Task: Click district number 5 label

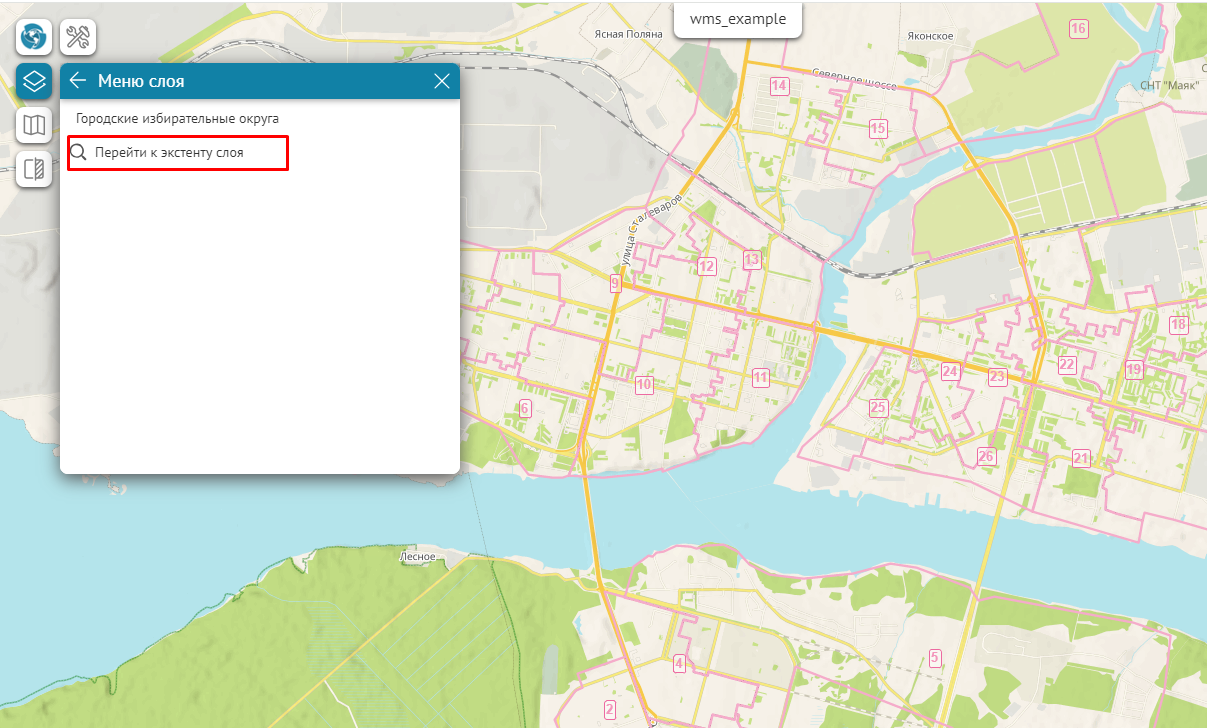Action: pyautogui.click(x=935, y=657)
